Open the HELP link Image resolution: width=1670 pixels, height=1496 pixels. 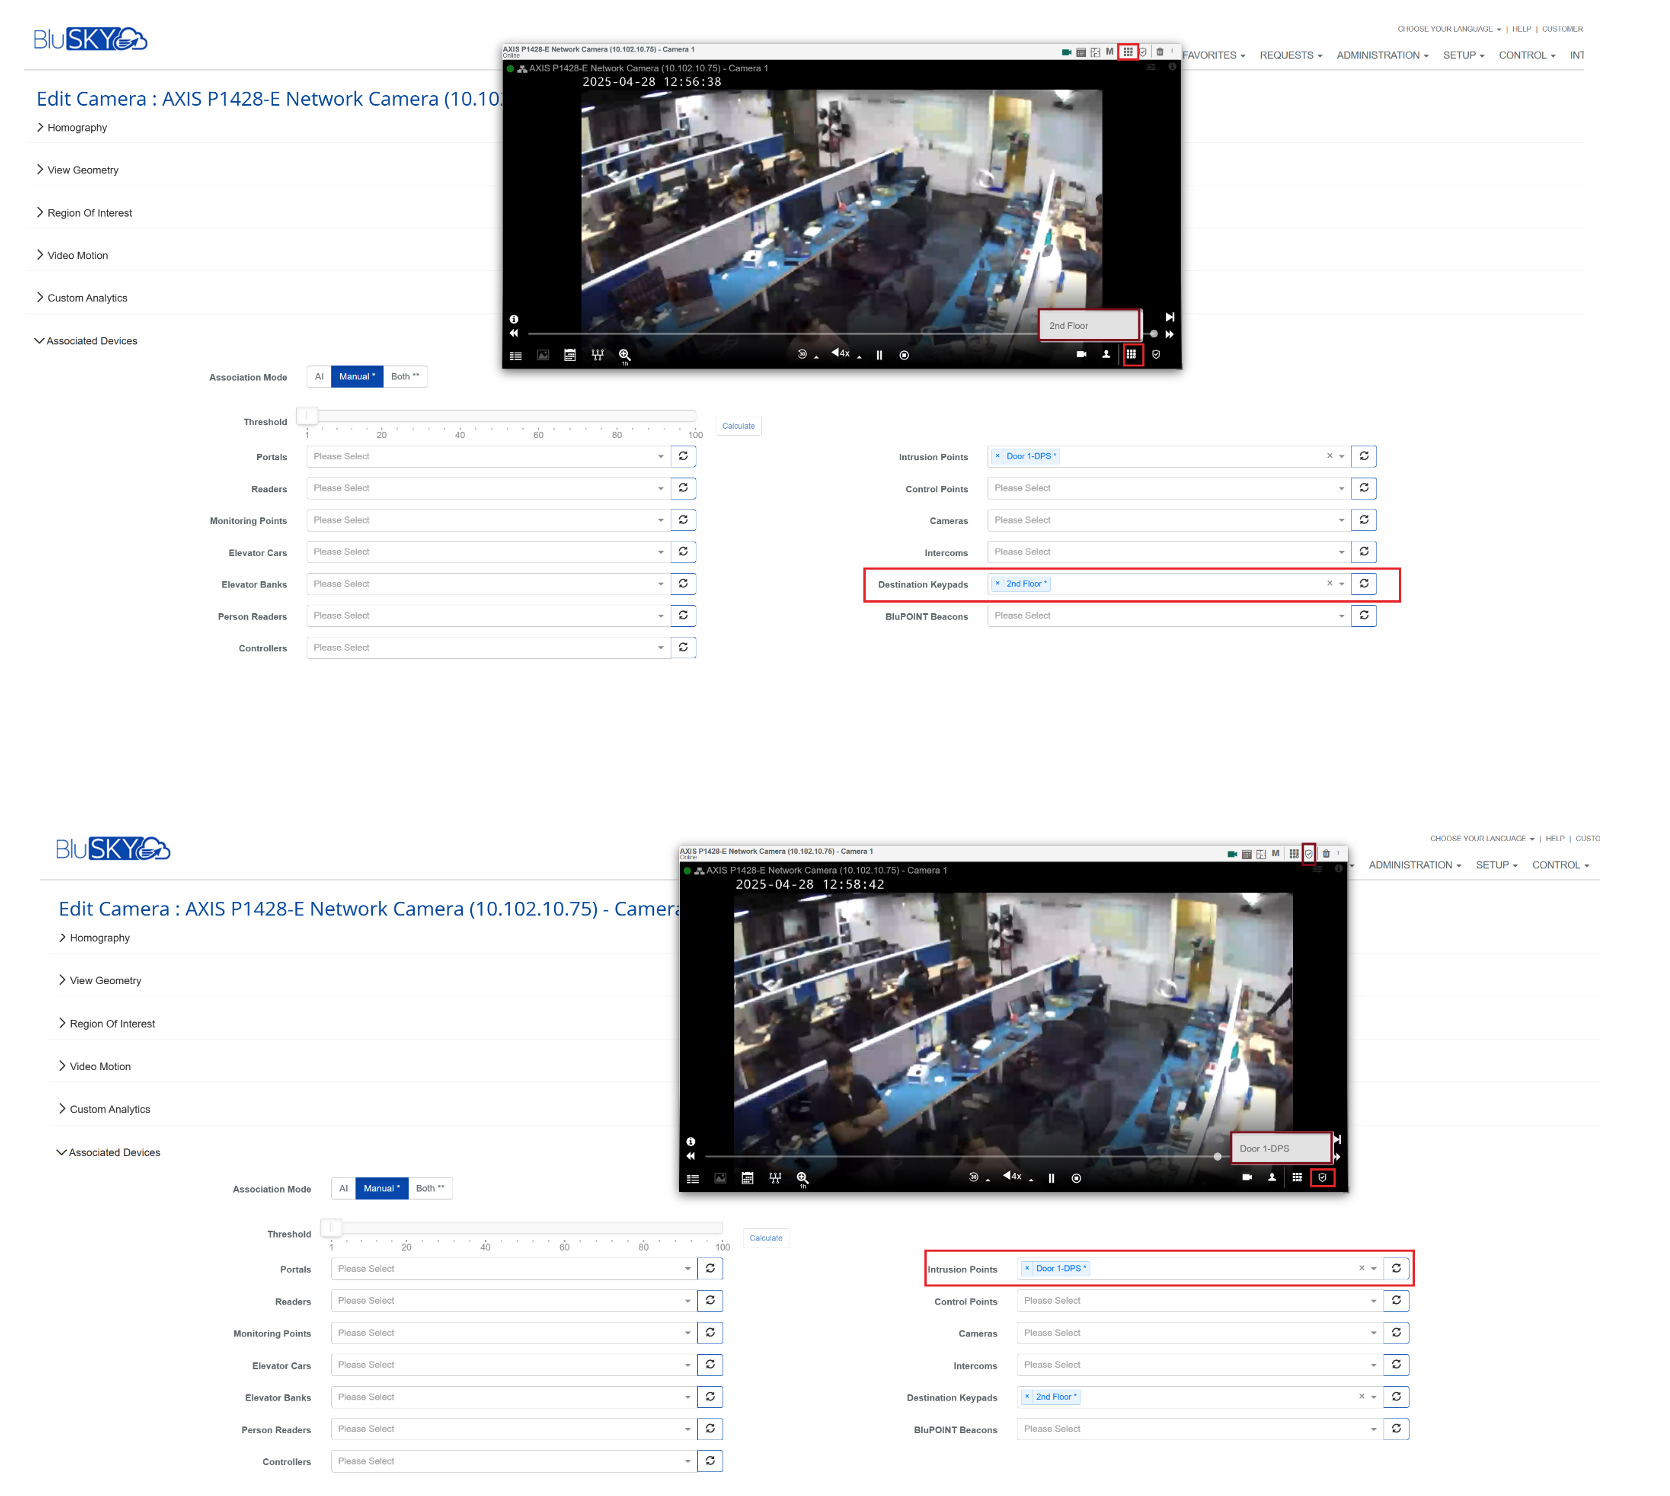coord(1521,28)
